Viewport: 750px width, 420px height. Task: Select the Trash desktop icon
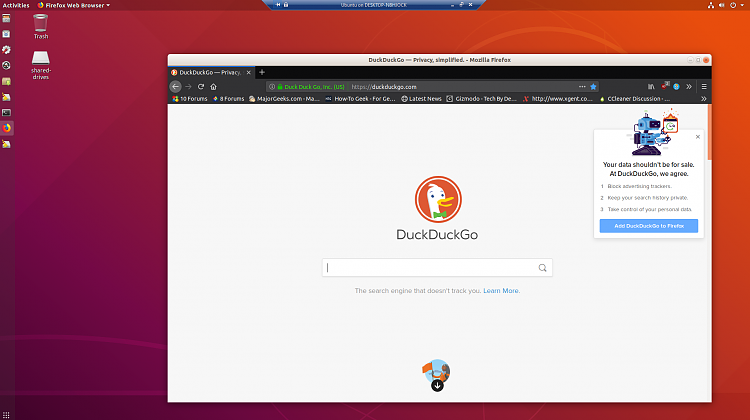41,27
